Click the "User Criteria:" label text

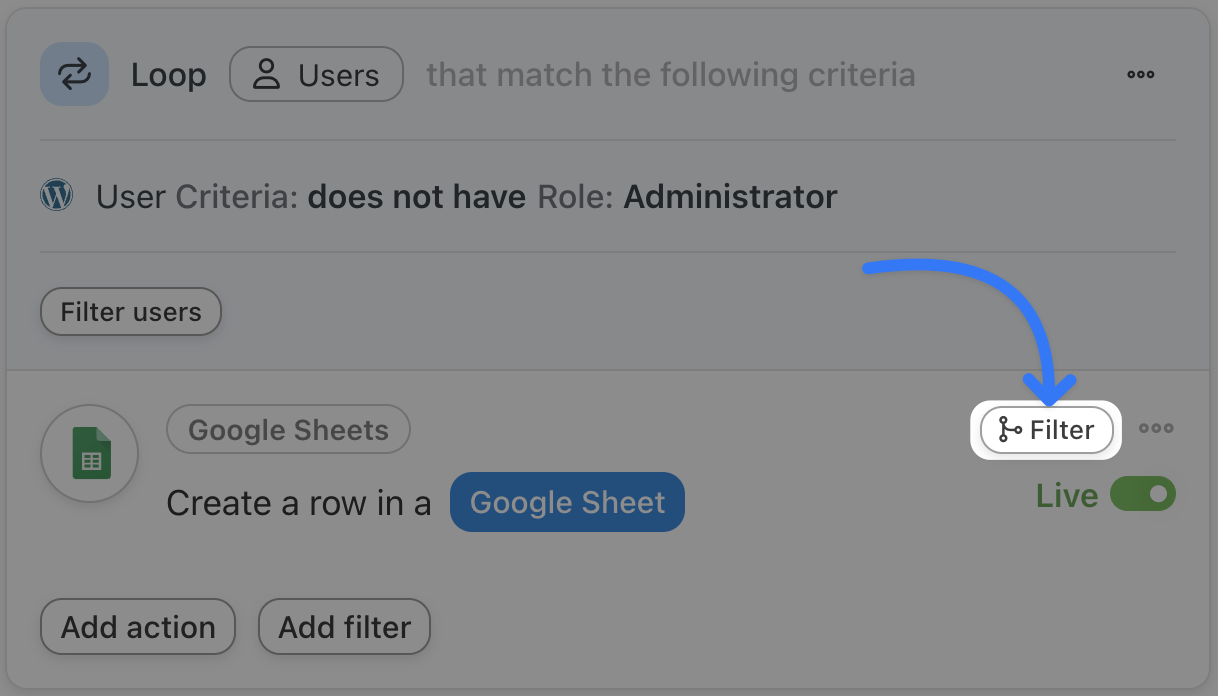coord(197,197)
